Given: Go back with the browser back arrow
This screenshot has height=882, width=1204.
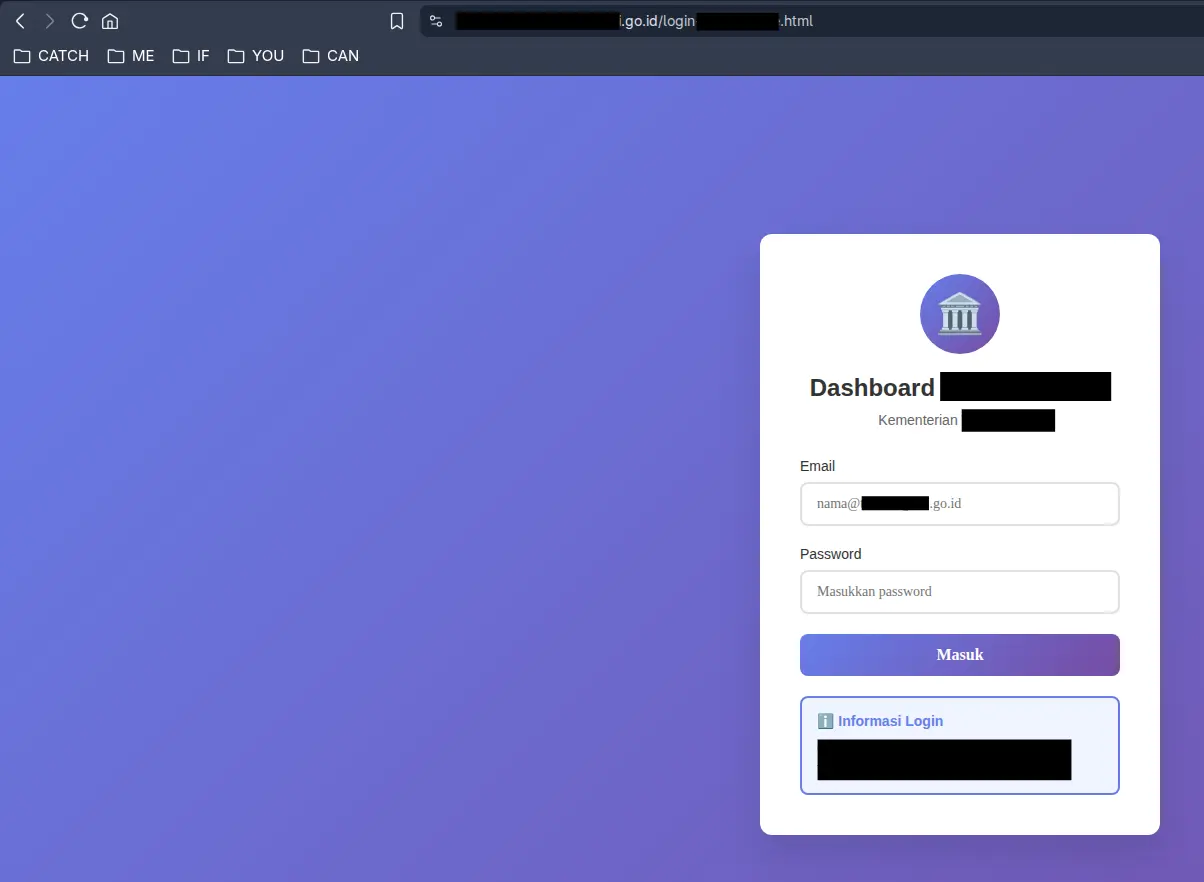Looking at the screenshot, I should click(20, 21).
